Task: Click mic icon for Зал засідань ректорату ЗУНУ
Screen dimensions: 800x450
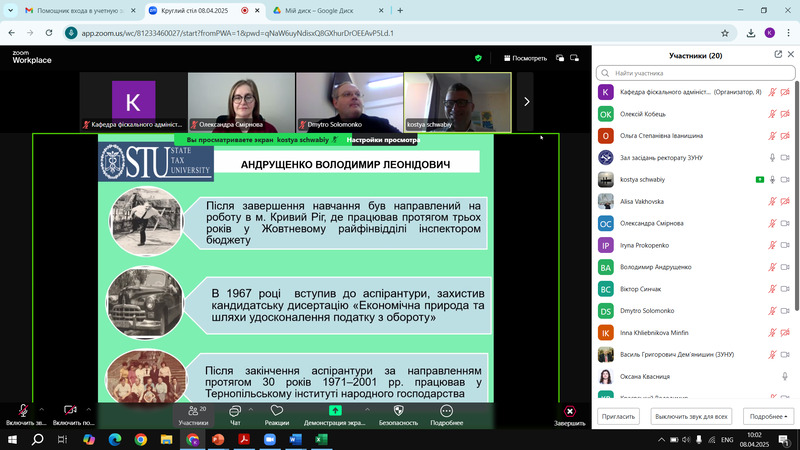Action: click(x=772, y=158)
